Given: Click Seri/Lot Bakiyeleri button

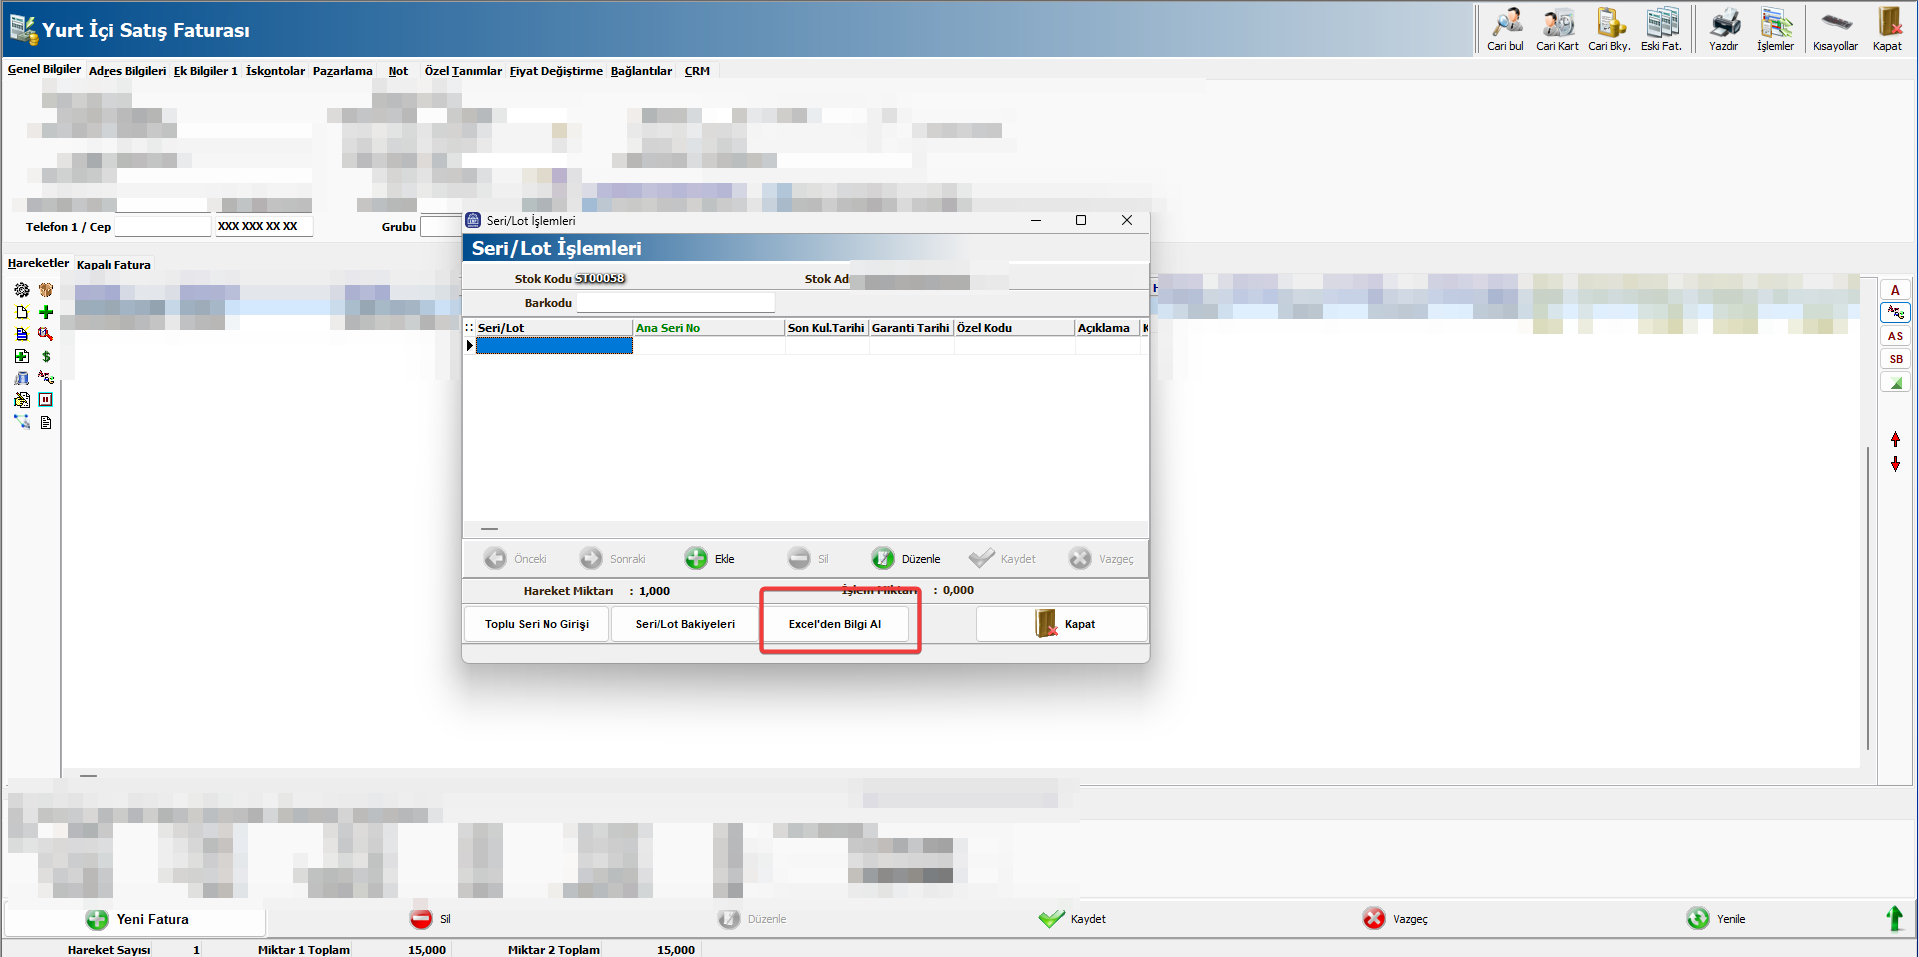Looking at the screenshot, I should point(685,624).
